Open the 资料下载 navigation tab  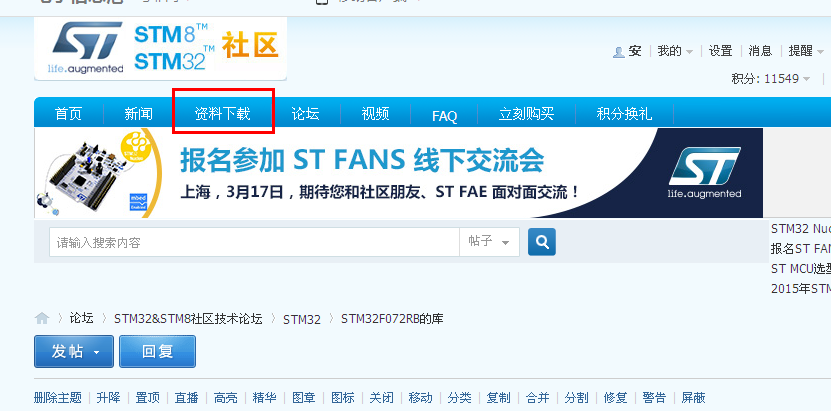(x=222, y=114)
